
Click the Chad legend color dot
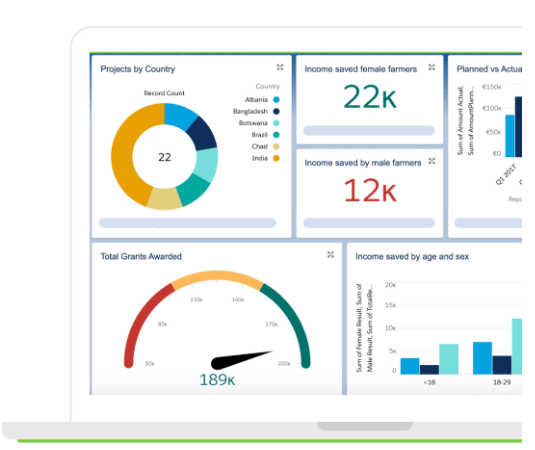pos(276,146)
